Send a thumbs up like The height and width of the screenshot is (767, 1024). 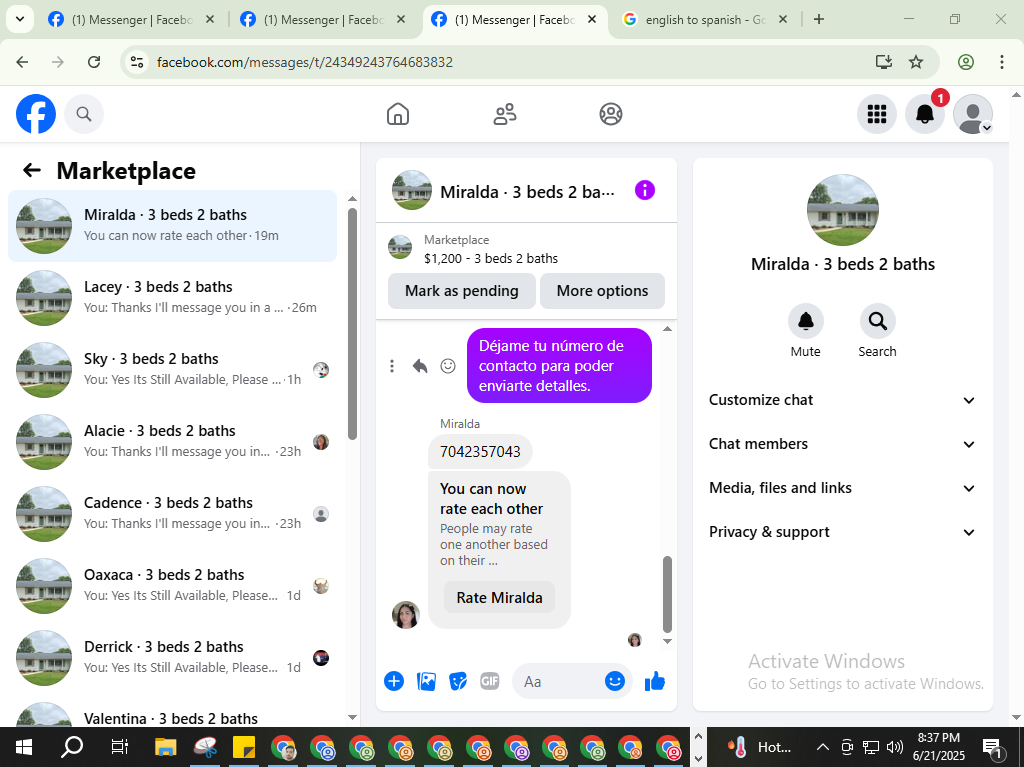pyautogui.click(x=654, y=681)
